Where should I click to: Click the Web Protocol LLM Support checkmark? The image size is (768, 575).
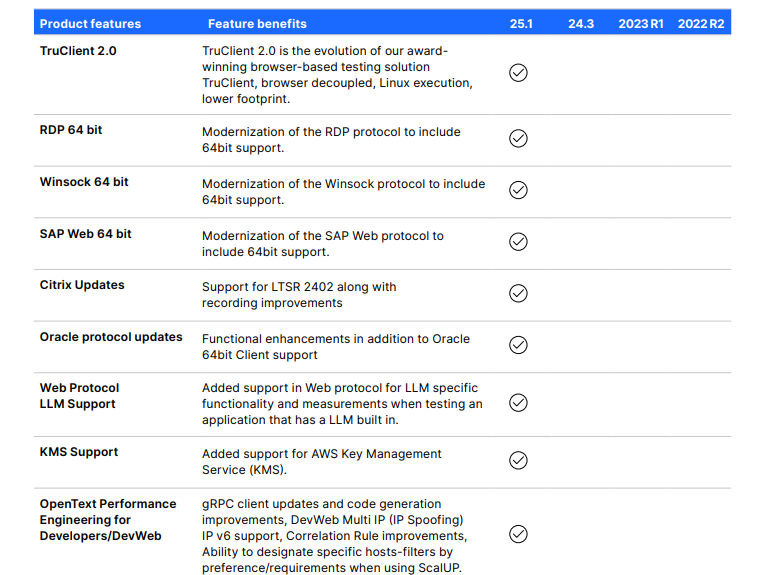[x=518, y=403]
